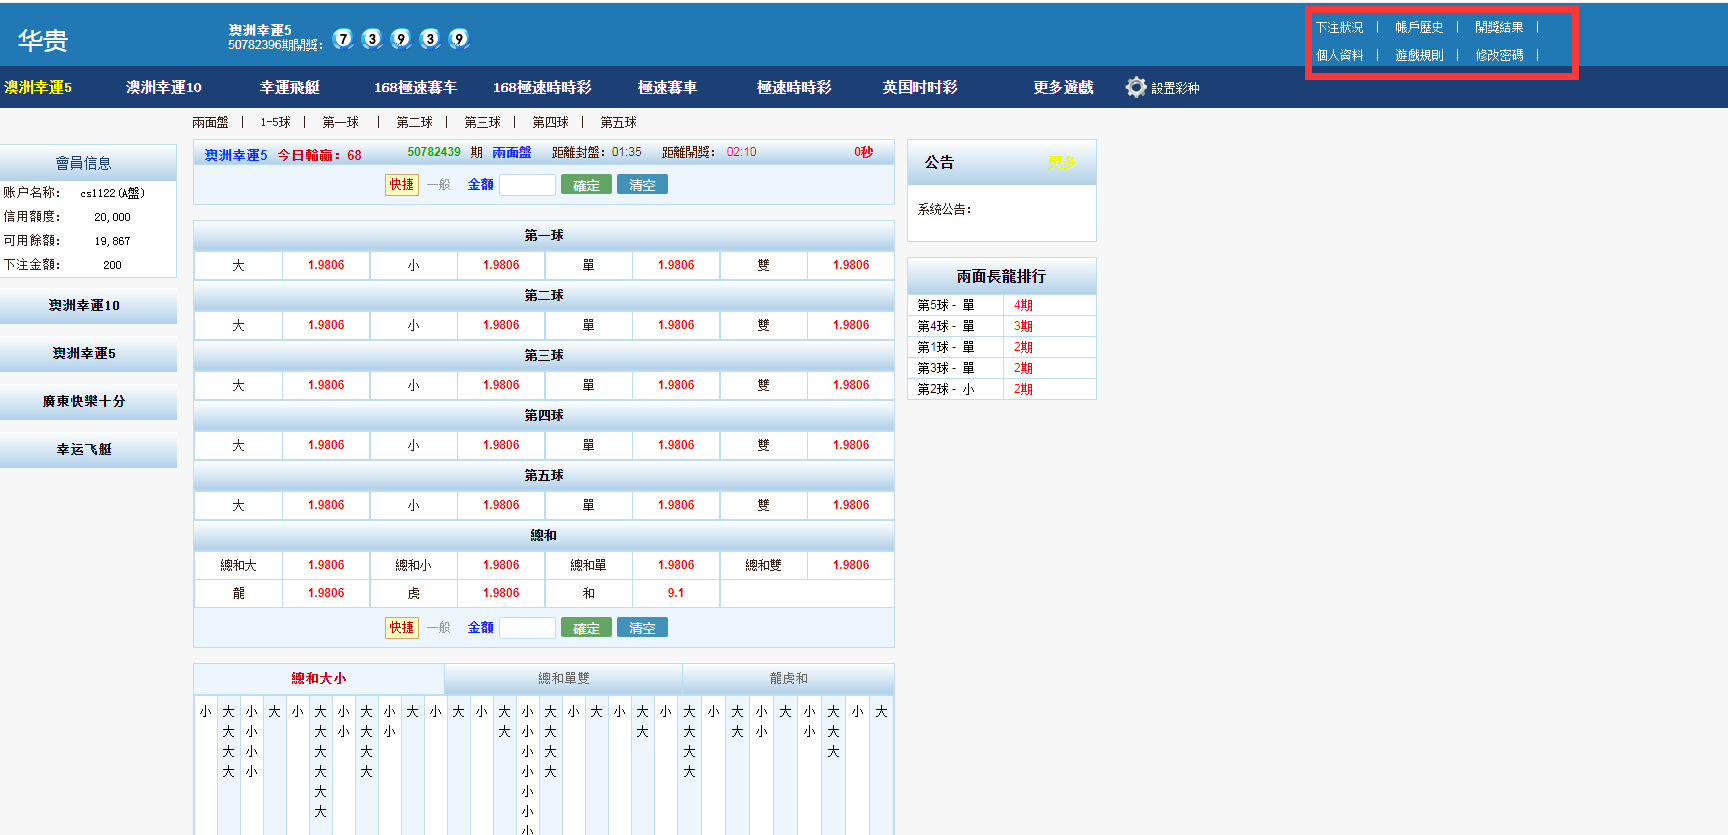Click the gear icon beside 設置彩种
The image size is (1728, 835).
[x=1135, y=88]
